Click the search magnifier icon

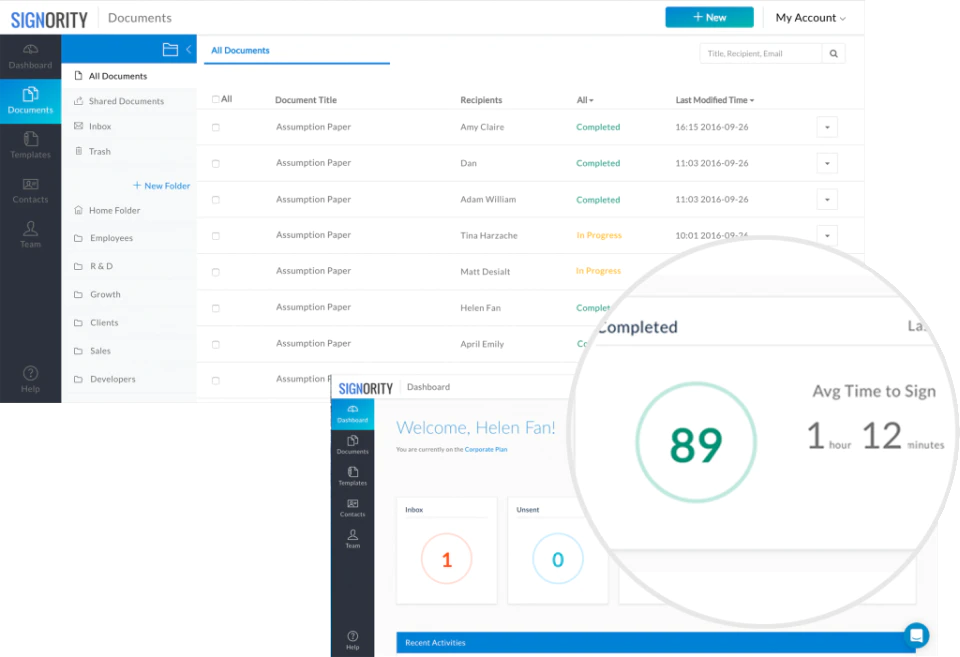(833, 54)
